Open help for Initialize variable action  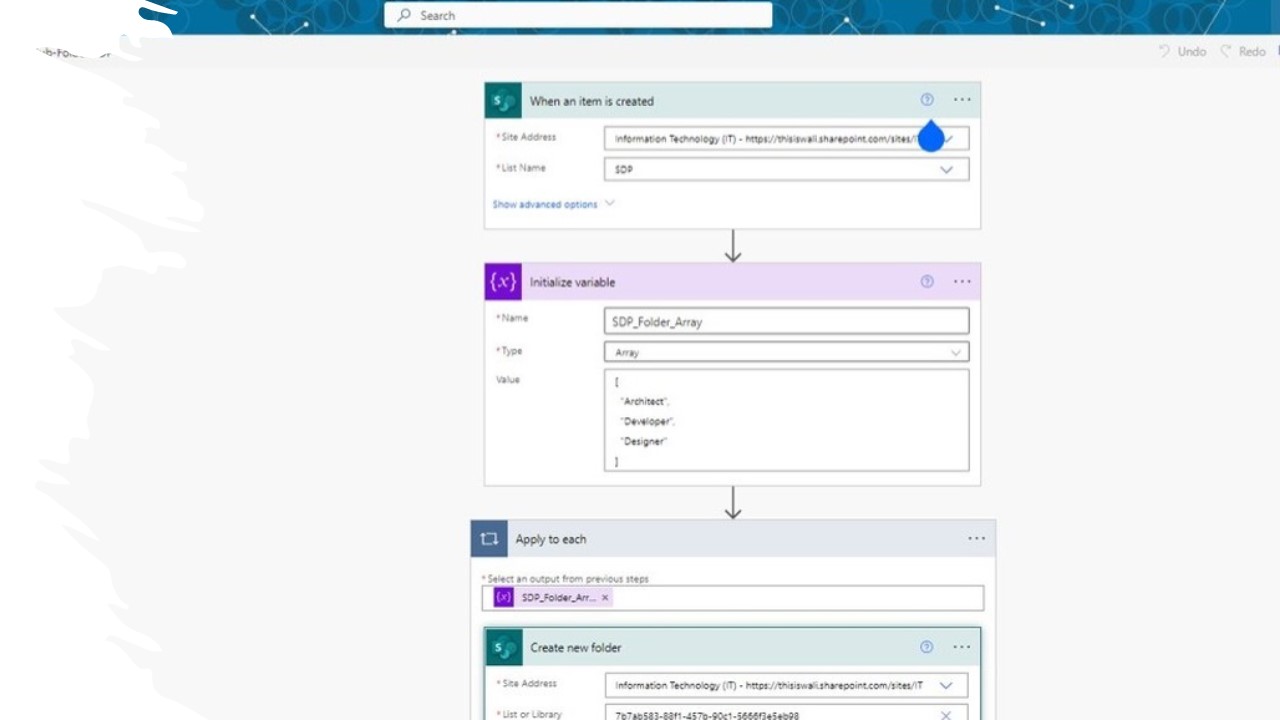[927, 282]
